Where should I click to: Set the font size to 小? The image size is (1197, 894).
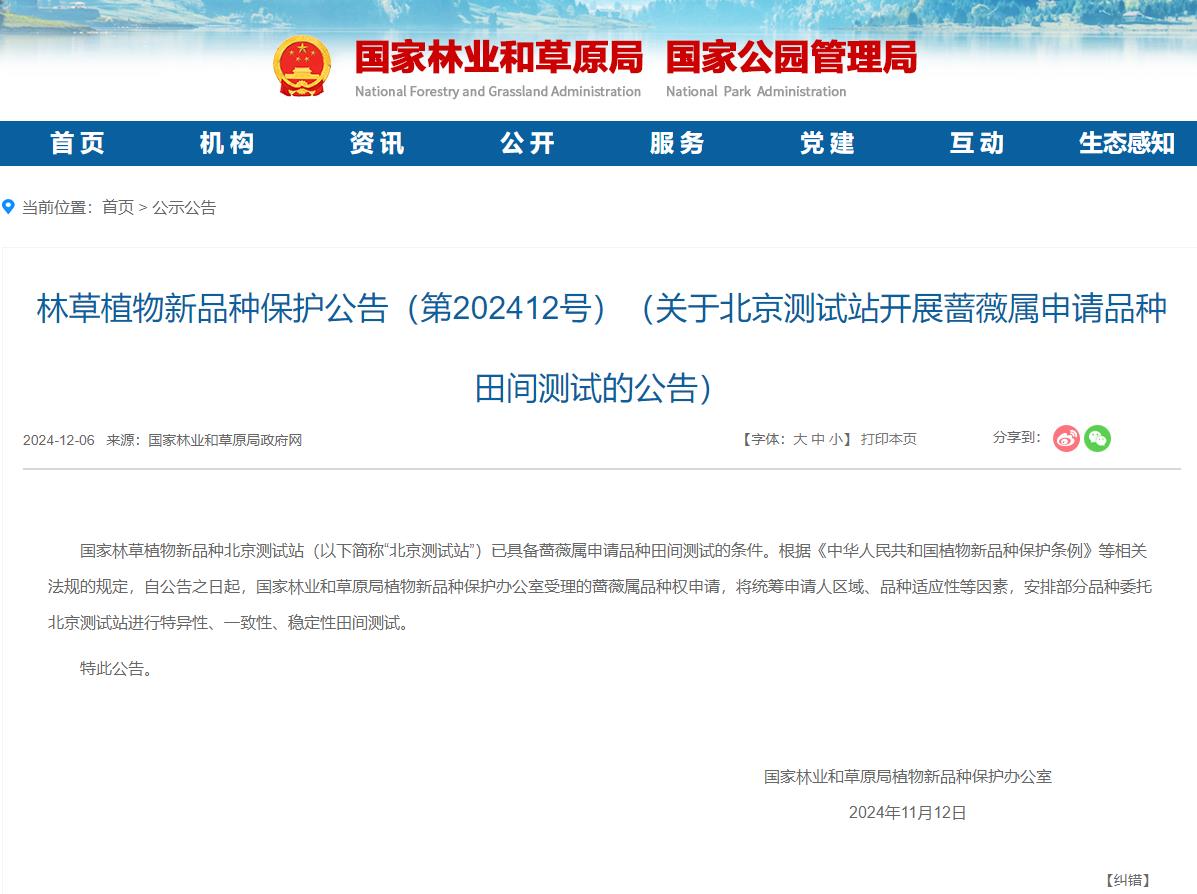(835, 439)
